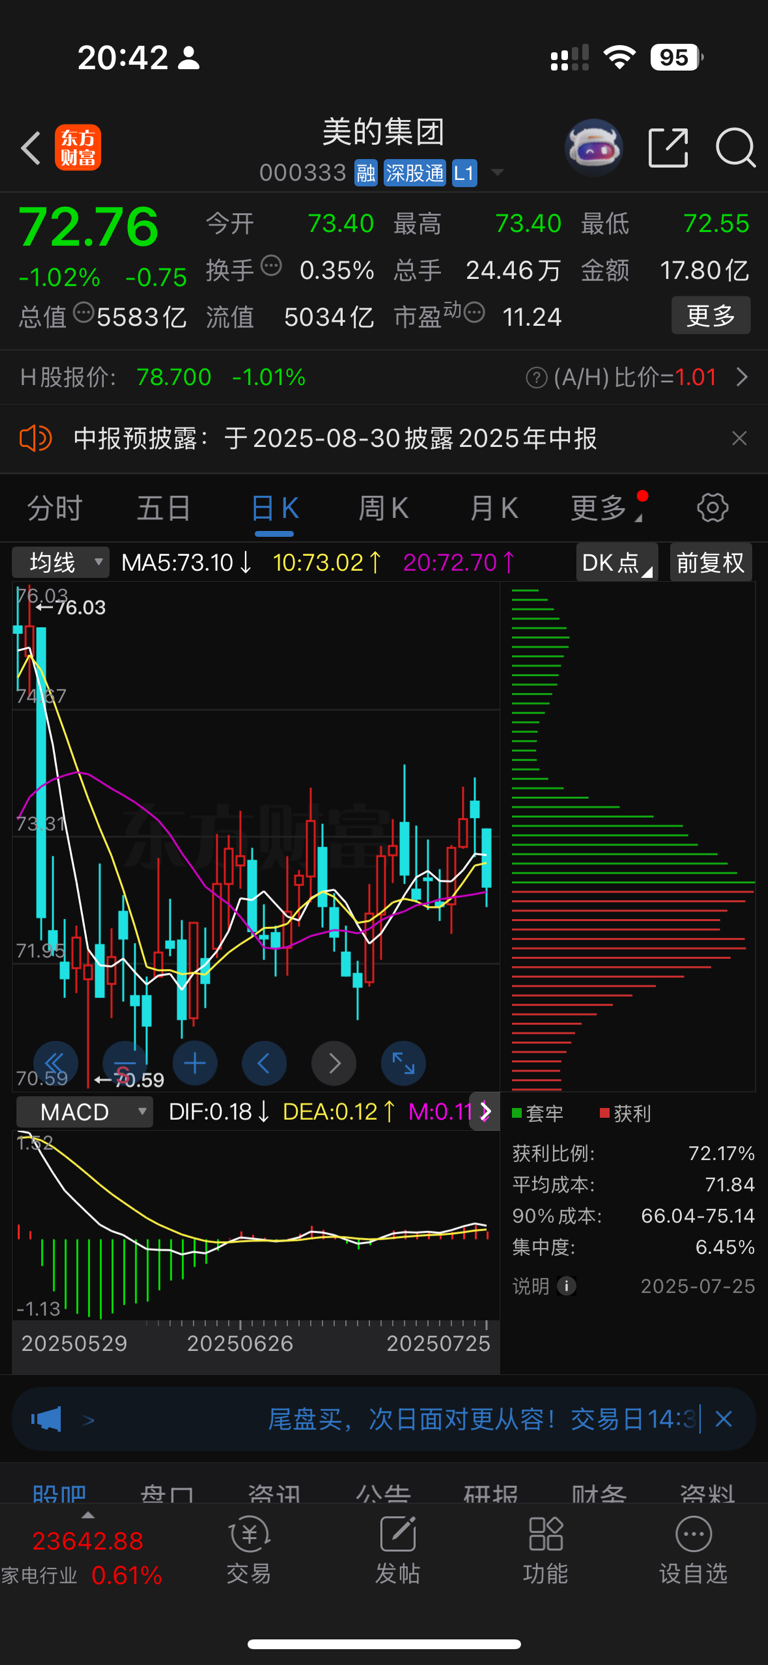This screenshot has width=769, height=1665.
Task: Open A/H 比价 details chevron
Action: [742, 377]
